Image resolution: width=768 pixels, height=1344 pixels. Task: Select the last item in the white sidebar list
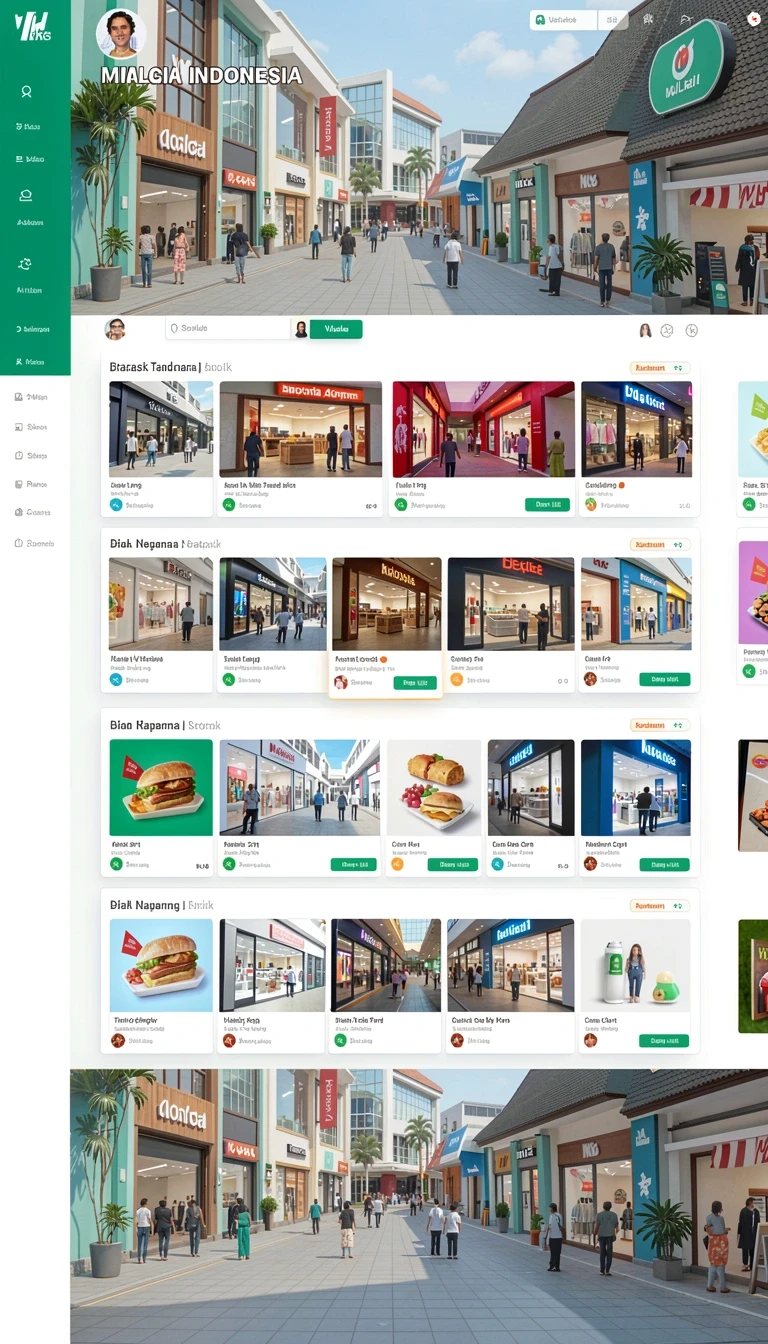coord(34,543)
